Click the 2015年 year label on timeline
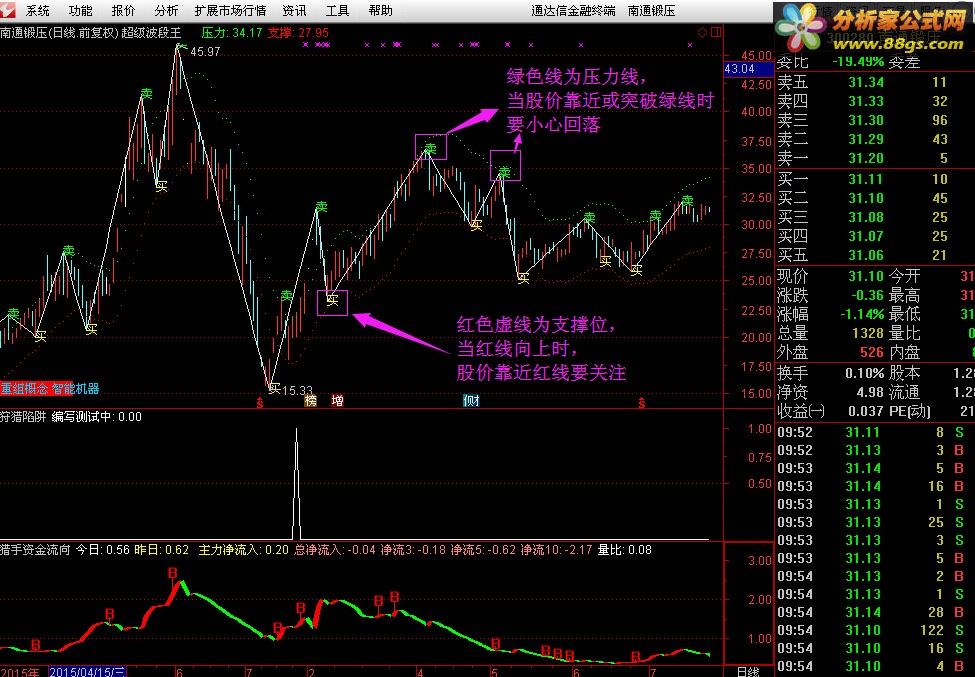 coord(20,672)
